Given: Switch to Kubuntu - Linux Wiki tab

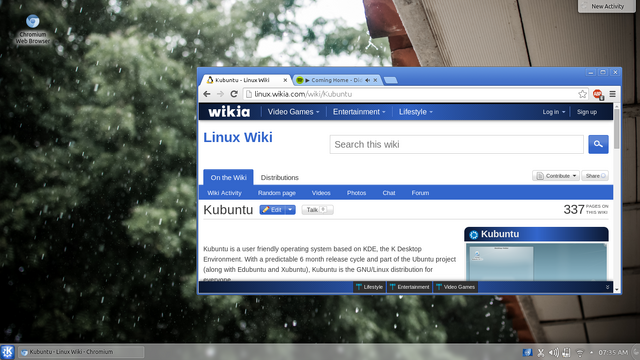Looking at the screenshot, I should pos(246,80).
